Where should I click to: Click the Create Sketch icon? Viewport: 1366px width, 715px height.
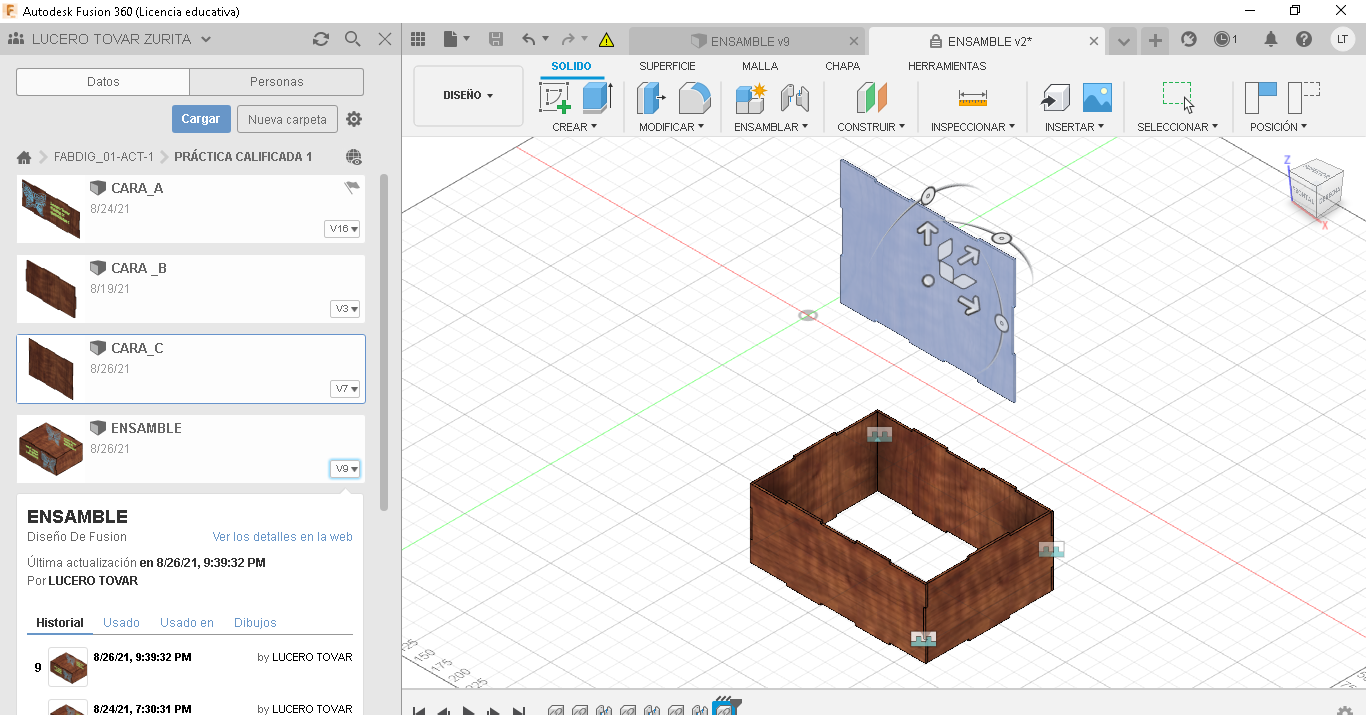tap(555, 98)
